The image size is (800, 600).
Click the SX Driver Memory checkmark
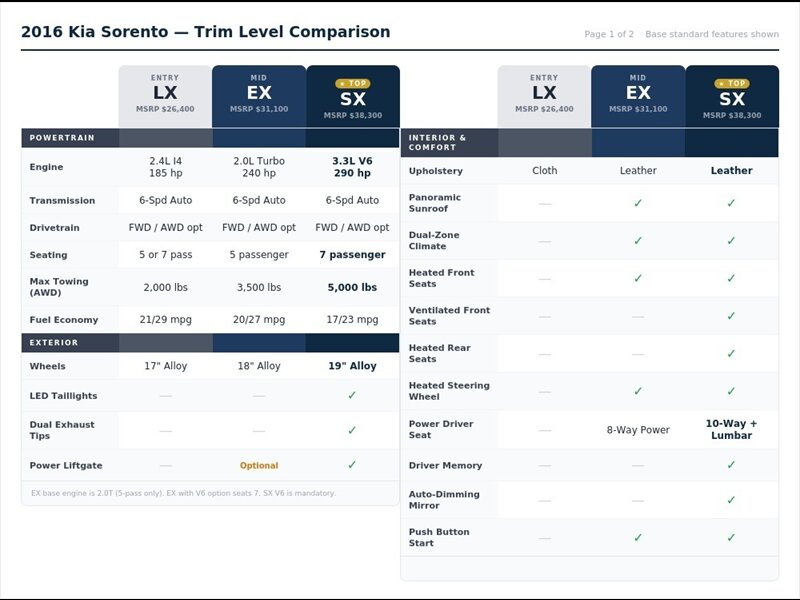(x=731, y=465)
